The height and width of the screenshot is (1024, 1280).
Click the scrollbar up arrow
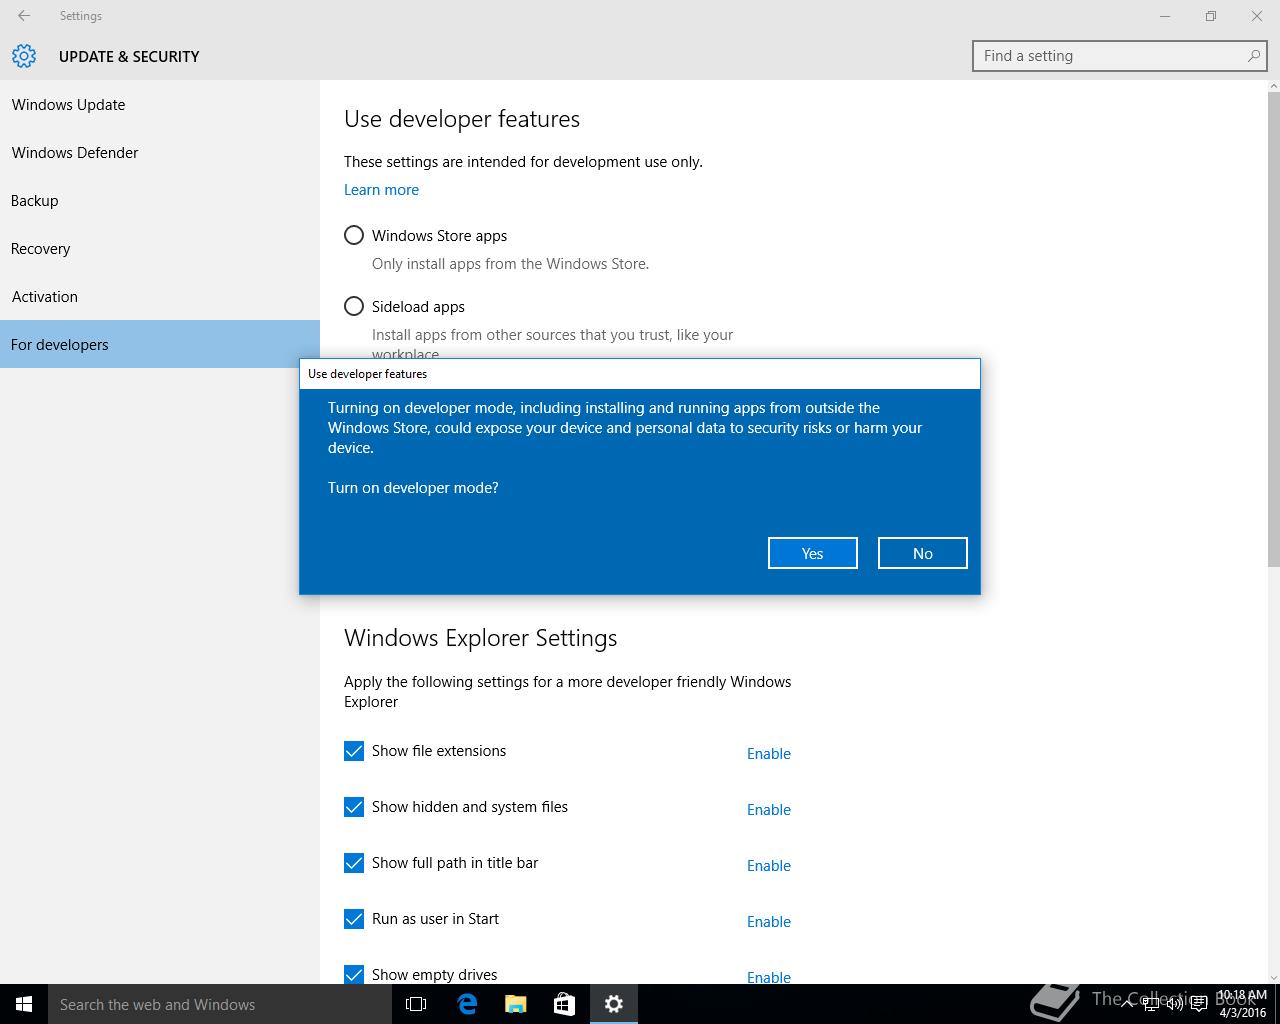coord(1273,87)
